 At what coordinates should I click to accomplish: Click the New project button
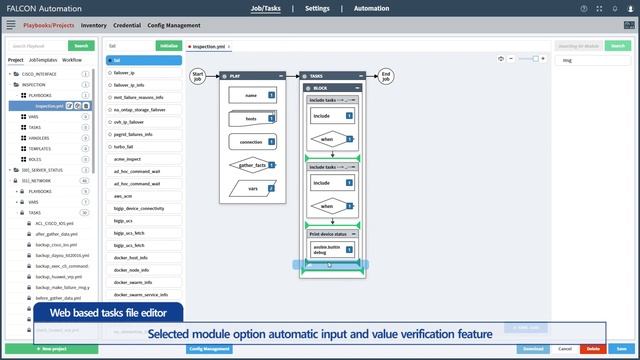[x=52, y=349]
